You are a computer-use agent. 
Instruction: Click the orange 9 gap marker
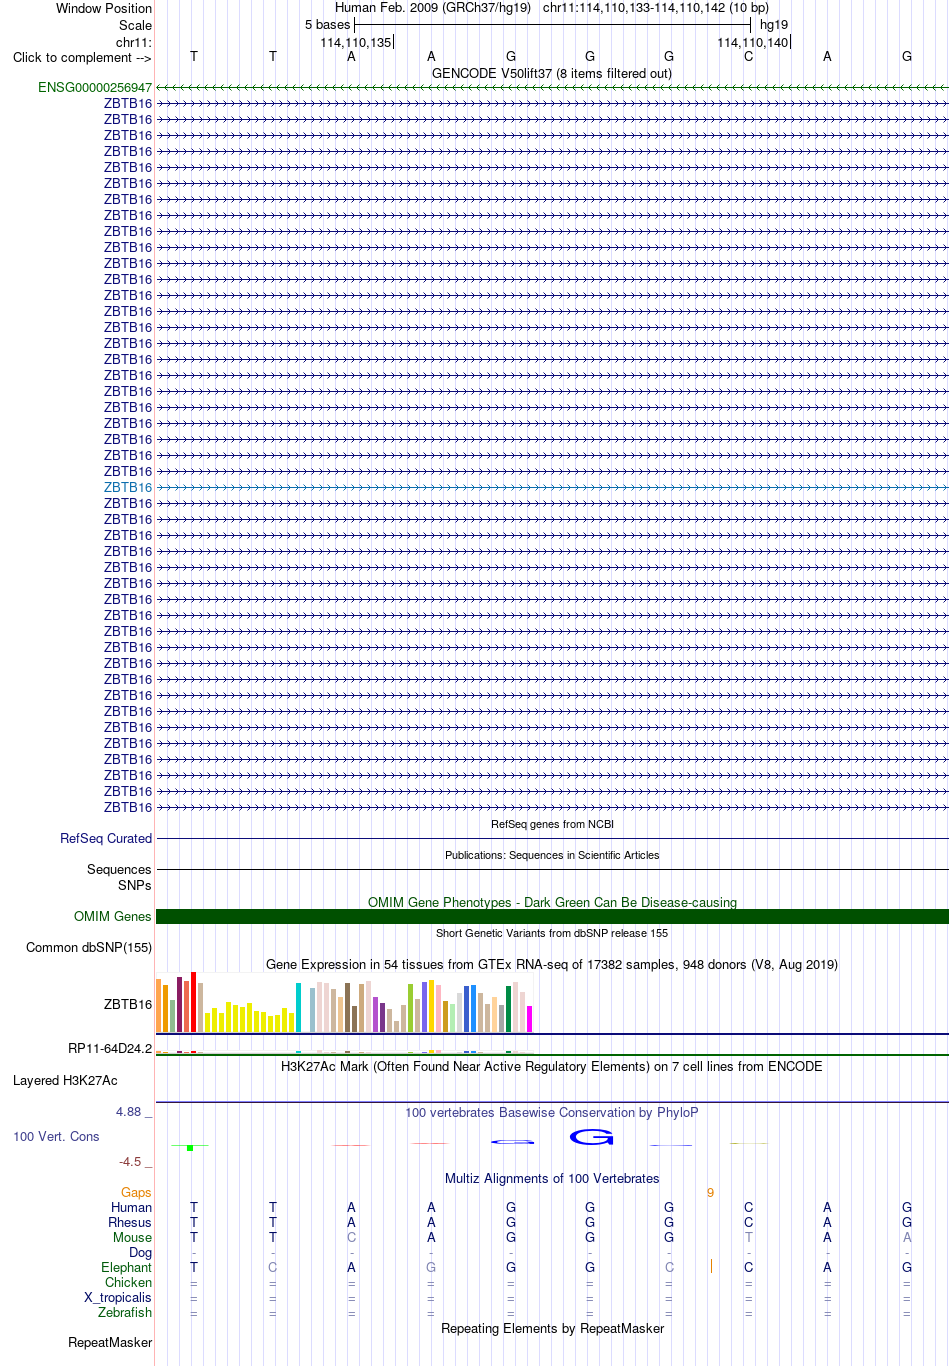710,1193
